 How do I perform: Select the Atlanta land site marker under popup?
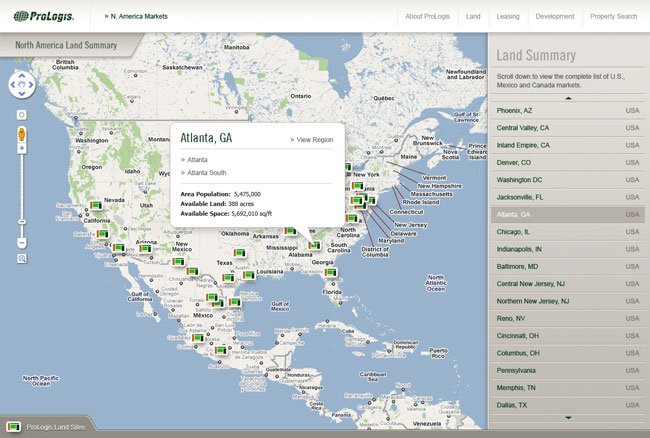coord(314,245)
